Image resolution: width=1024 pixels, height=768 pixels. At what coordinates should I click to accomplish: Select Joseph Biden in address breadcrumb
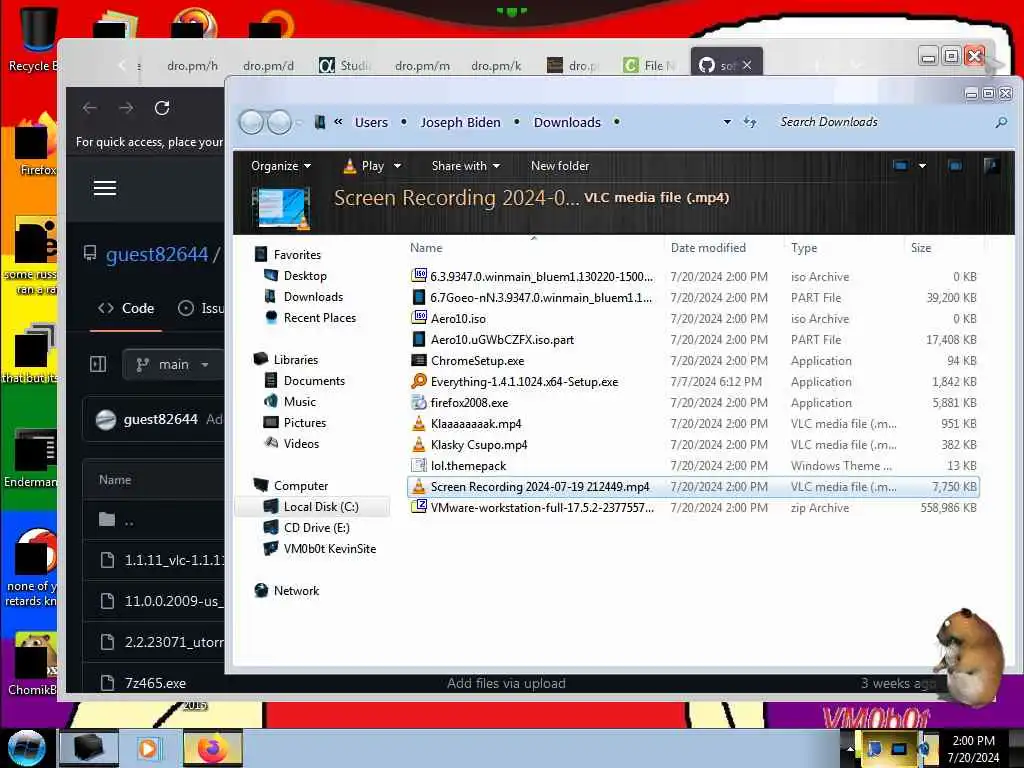(x=460, y=122)
